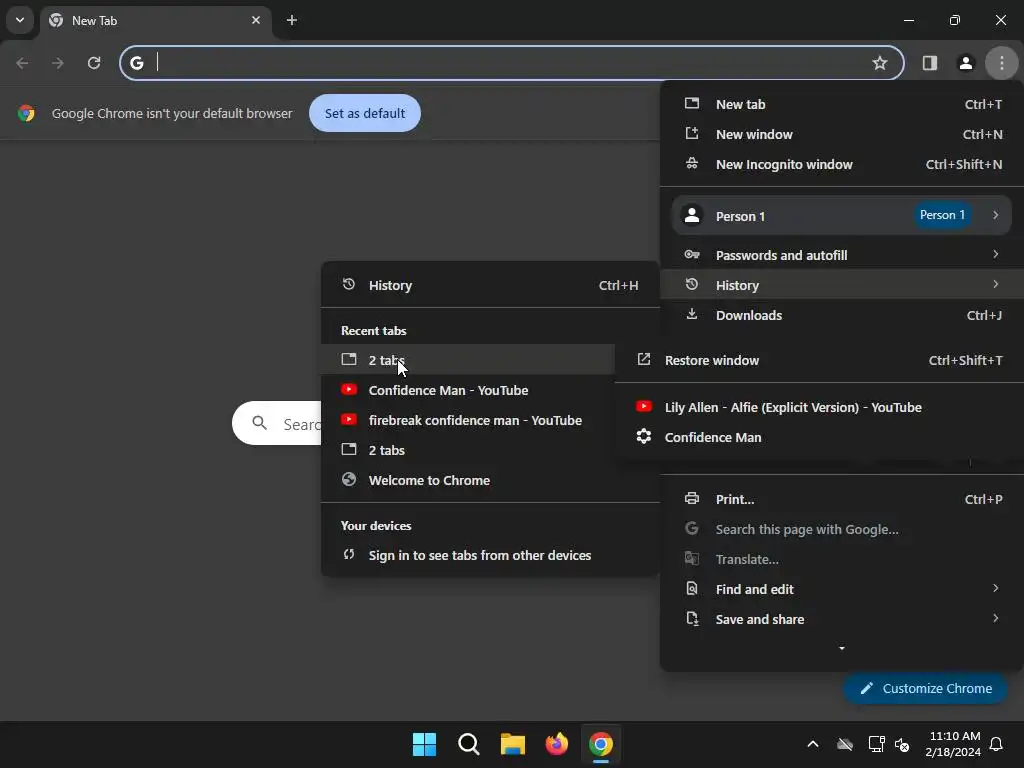This screenshot has width=1024, height=768.
Task: Open Welcome to Chrome recent tab
Action: [490, 480]
